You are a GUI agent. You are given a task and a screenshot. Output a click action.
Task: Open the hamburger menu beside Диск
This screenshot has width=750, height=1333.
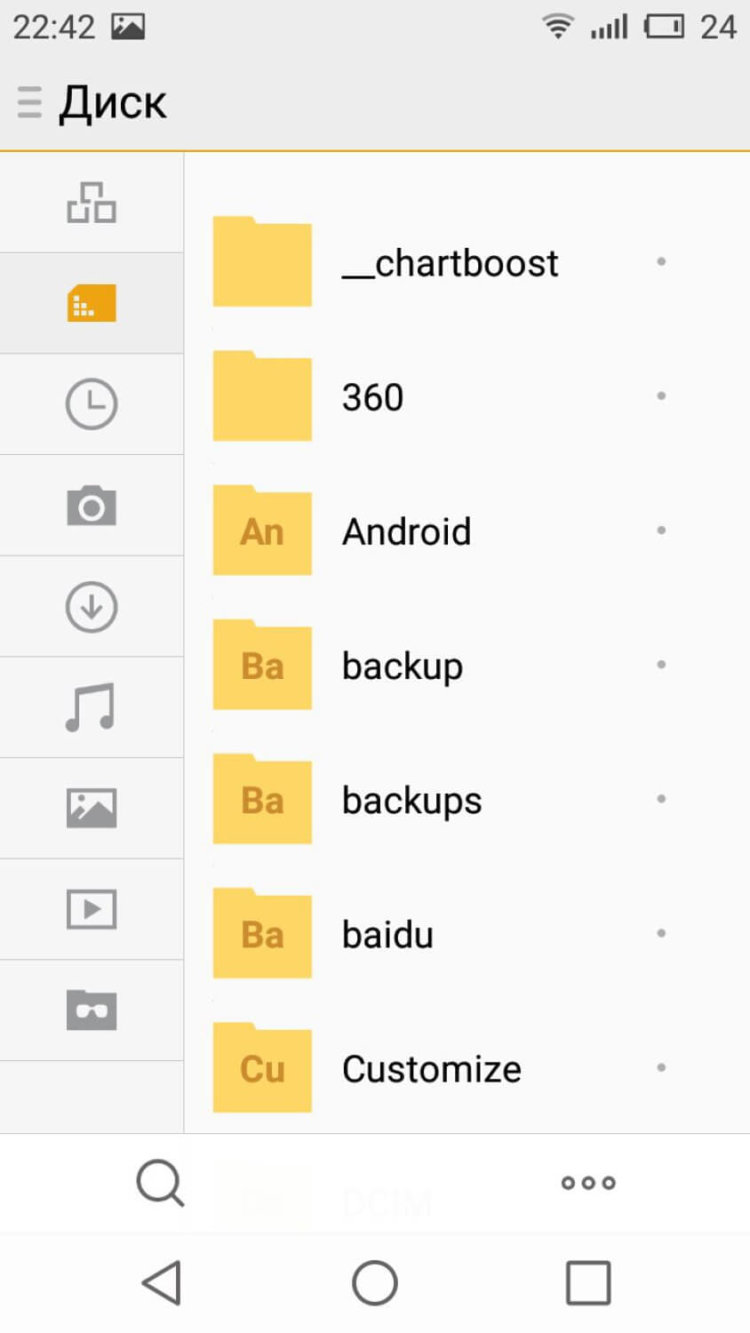point(30,103)
